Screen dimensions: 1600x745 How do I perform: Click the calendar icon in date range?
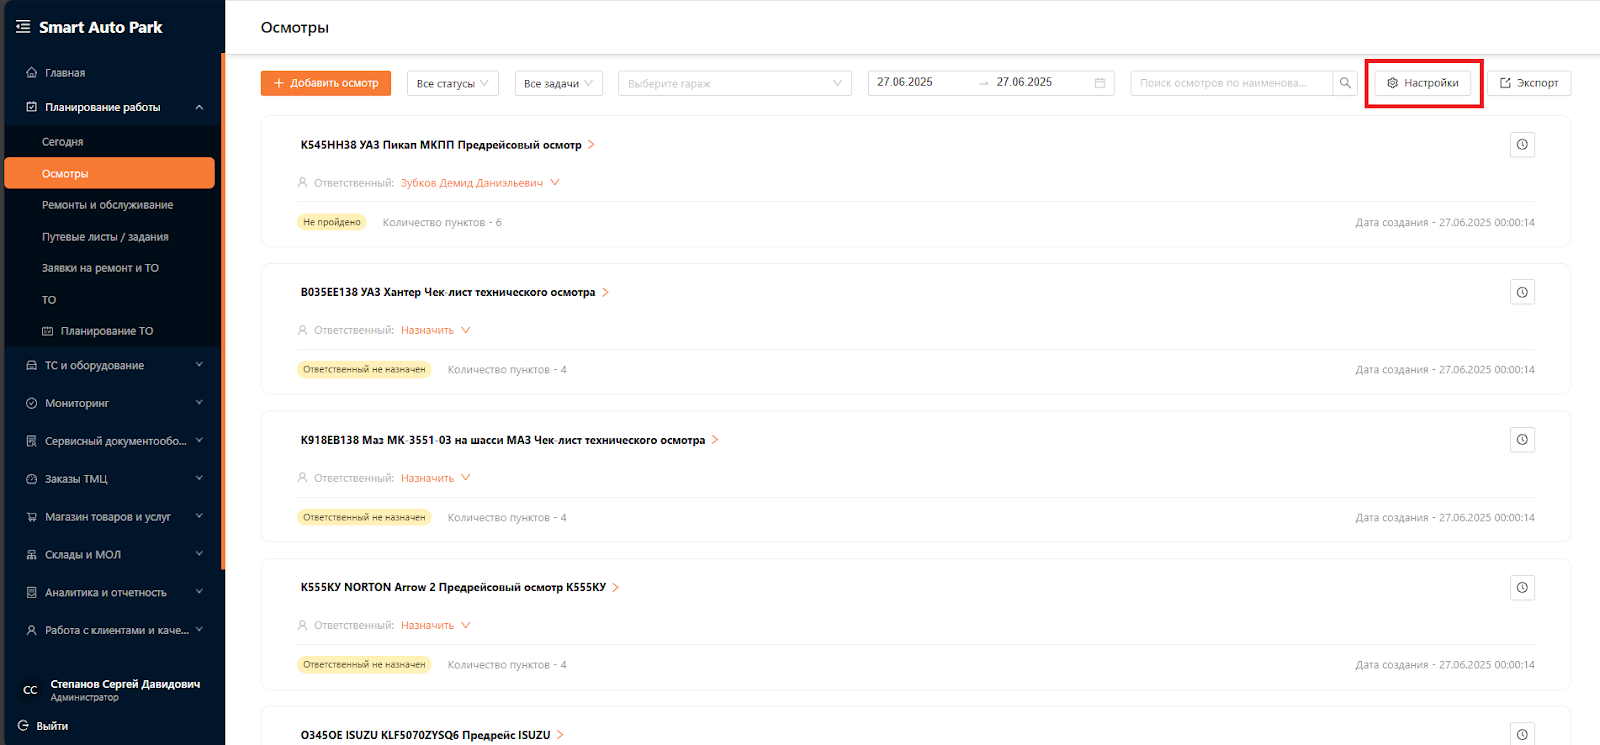coord(1100,83)
